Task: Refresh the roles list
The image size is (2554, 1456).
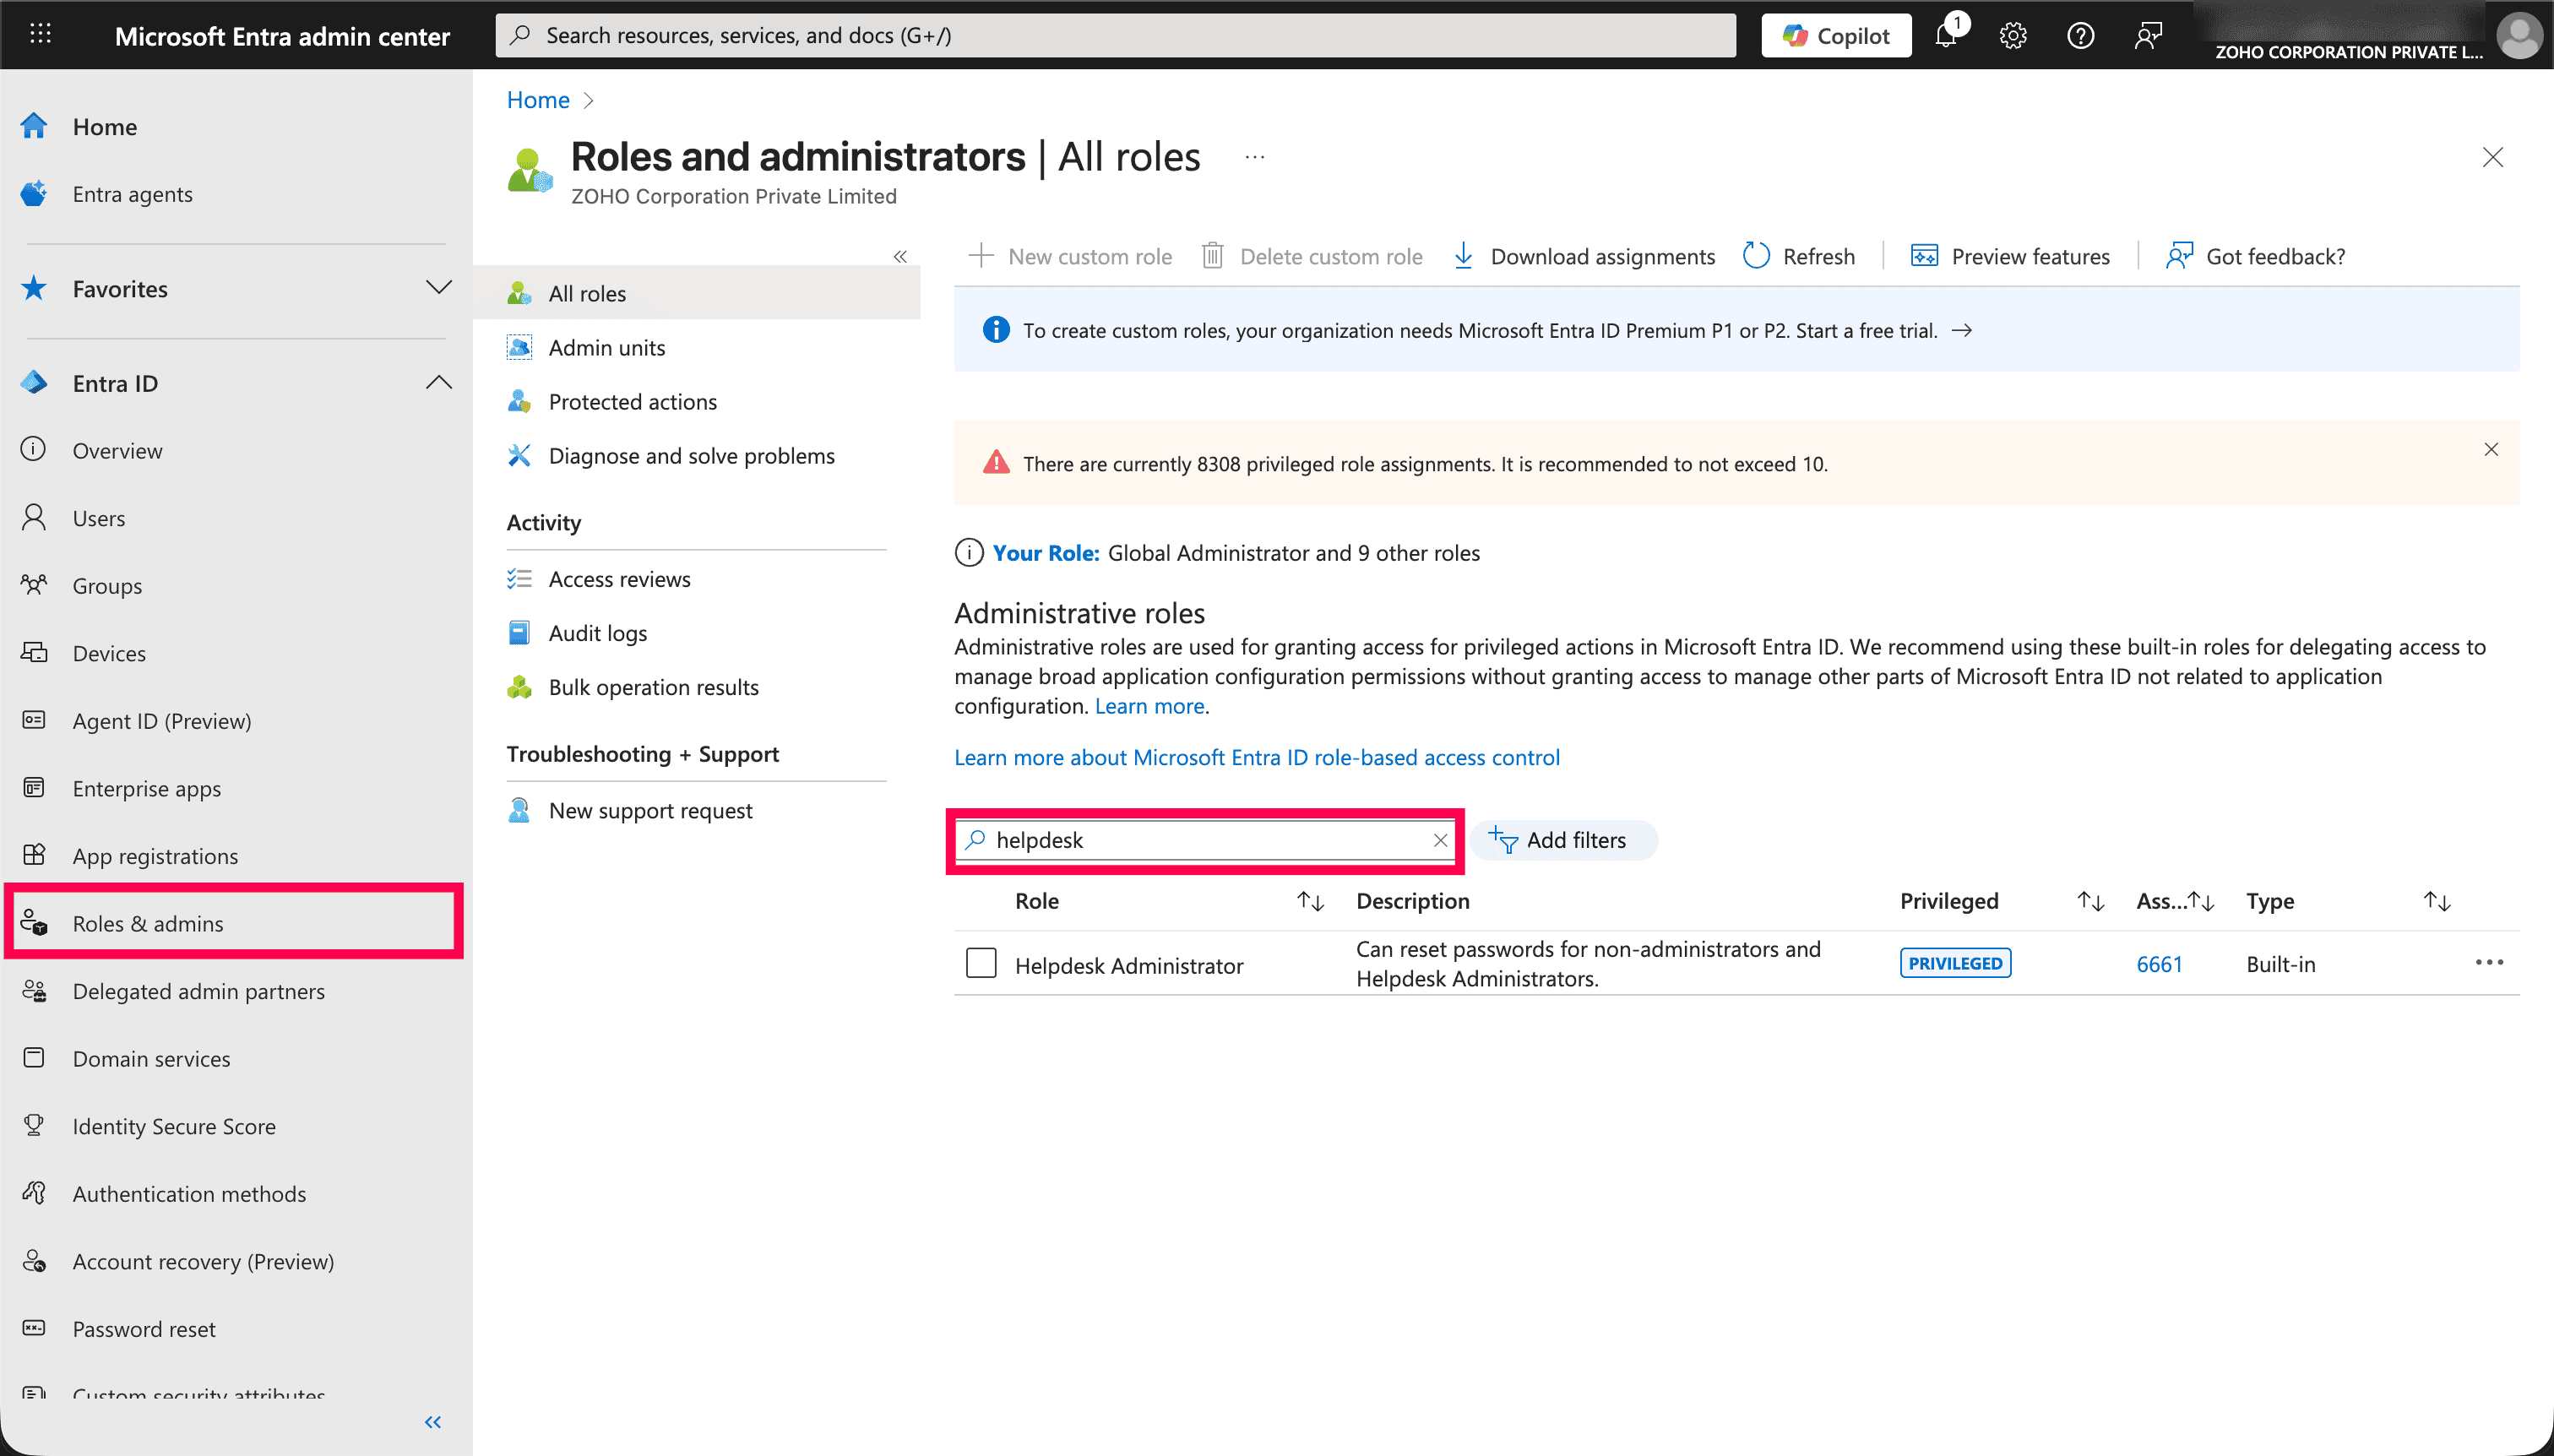Action: pyautogui.click(x=1799, y=256)
